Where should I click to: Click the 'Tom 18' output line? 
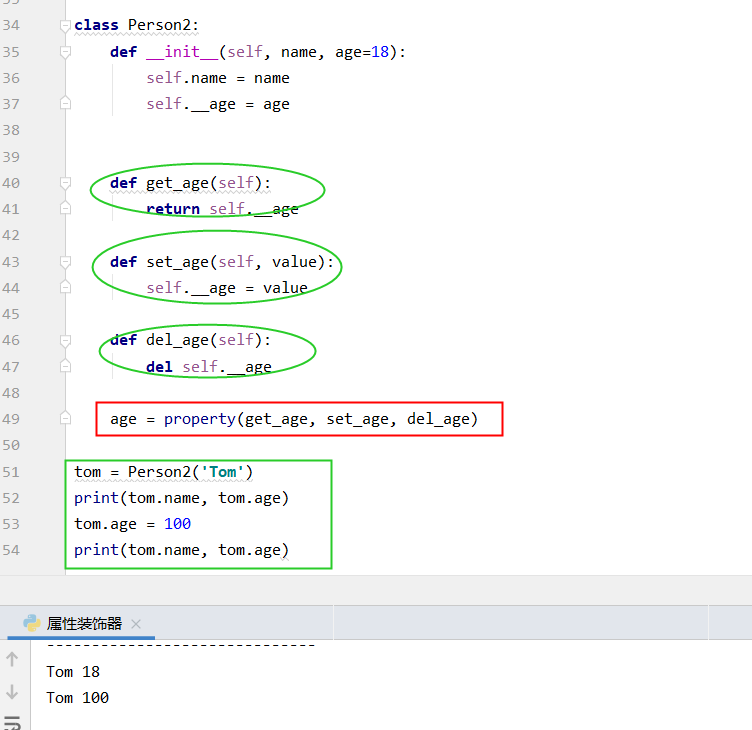[x=73, y=672]
